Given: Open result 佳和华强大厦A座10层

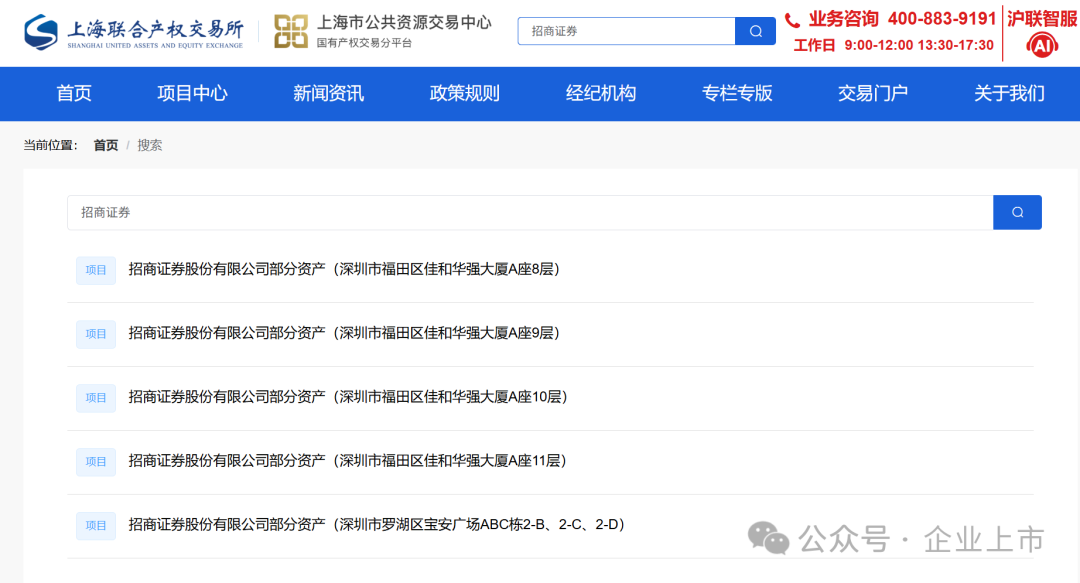Looking at the screenshot, I should pos(348,397).
